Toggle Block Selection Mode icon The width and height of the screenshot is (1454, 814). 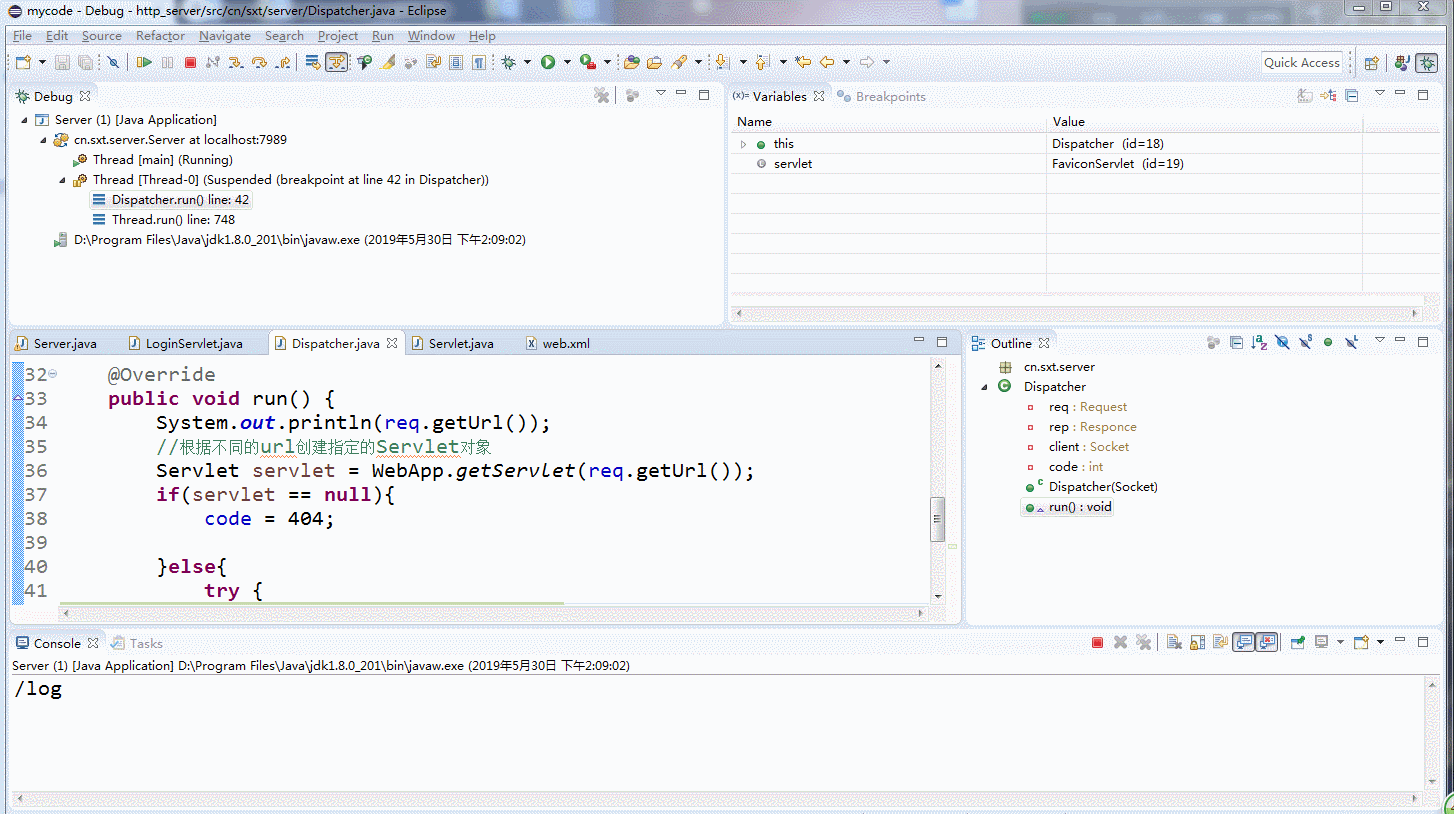[x=456, y=62]
